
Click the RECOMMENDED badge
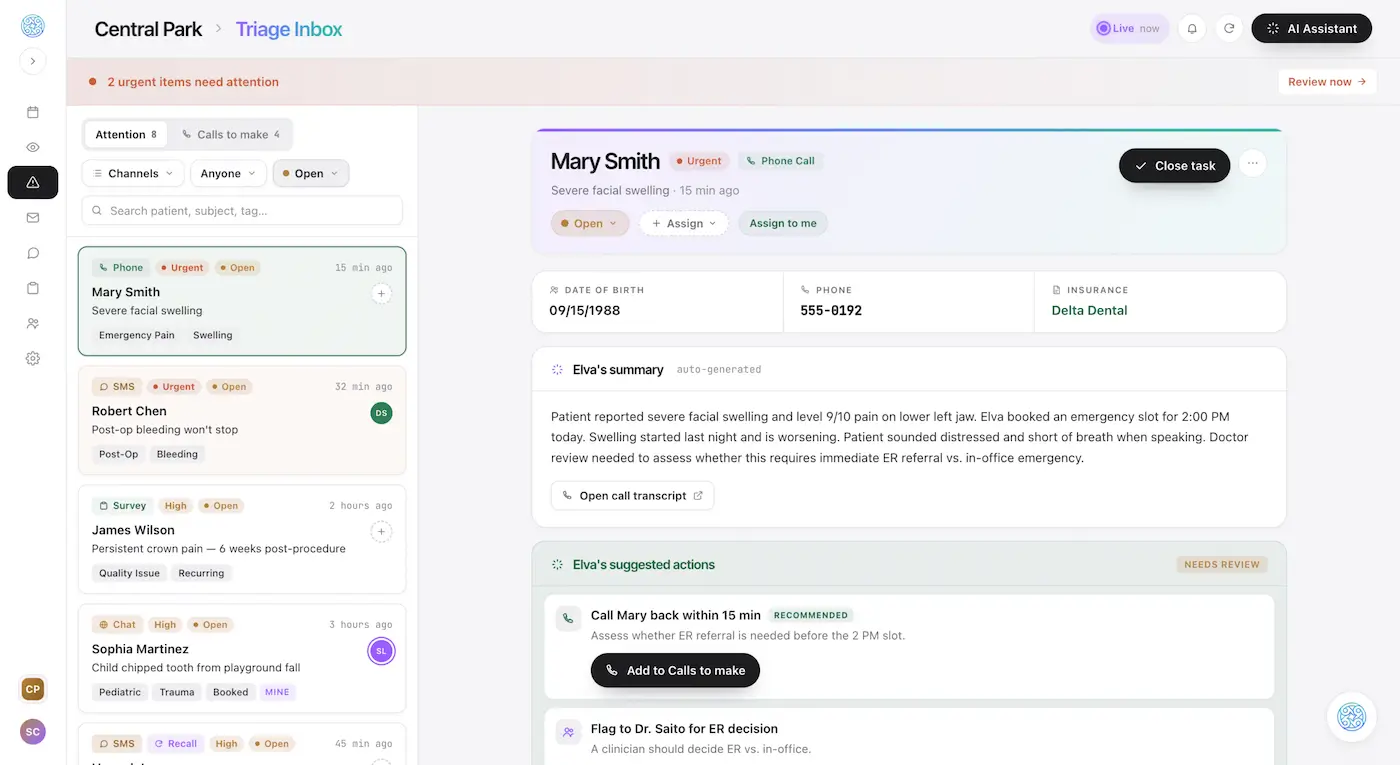coord(811,615)
